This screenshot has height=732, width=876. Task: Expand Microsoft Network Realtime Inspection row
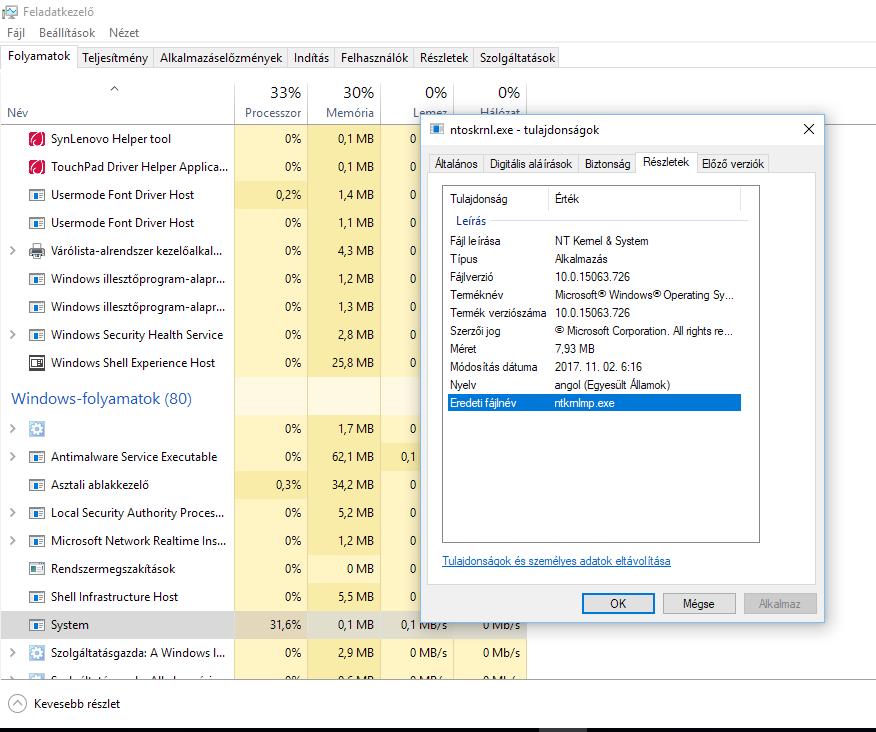(13, 541)
